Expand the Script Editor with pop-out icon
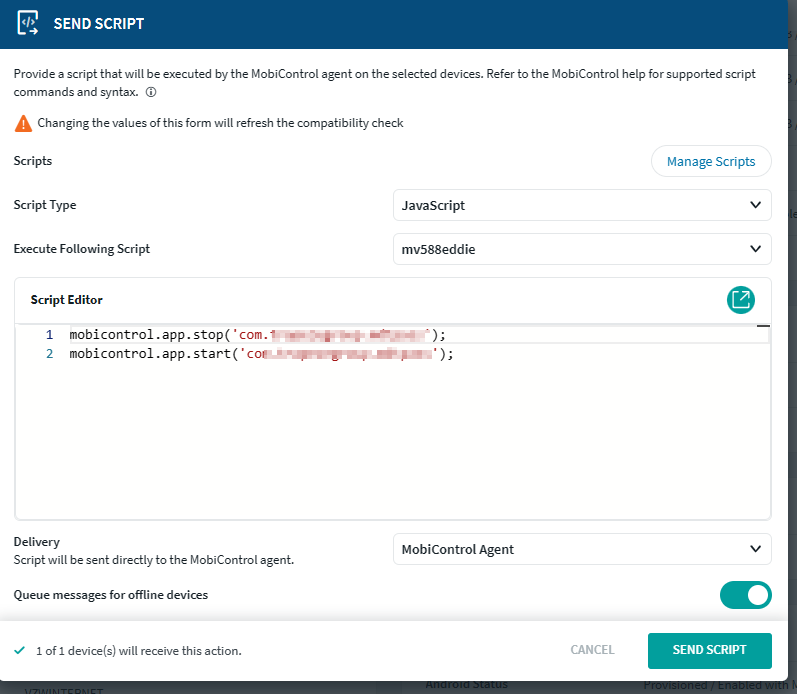The image size is (797, 694). point(741,299)
